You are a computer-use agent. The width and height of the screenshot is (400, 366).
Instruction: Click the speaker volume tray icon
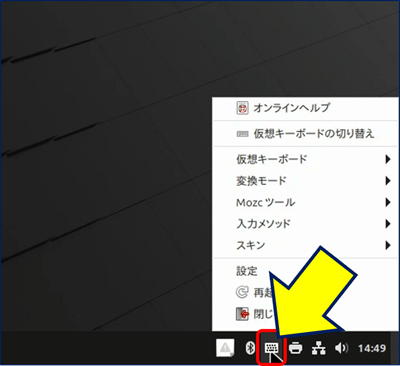click(x=341, y=348)
